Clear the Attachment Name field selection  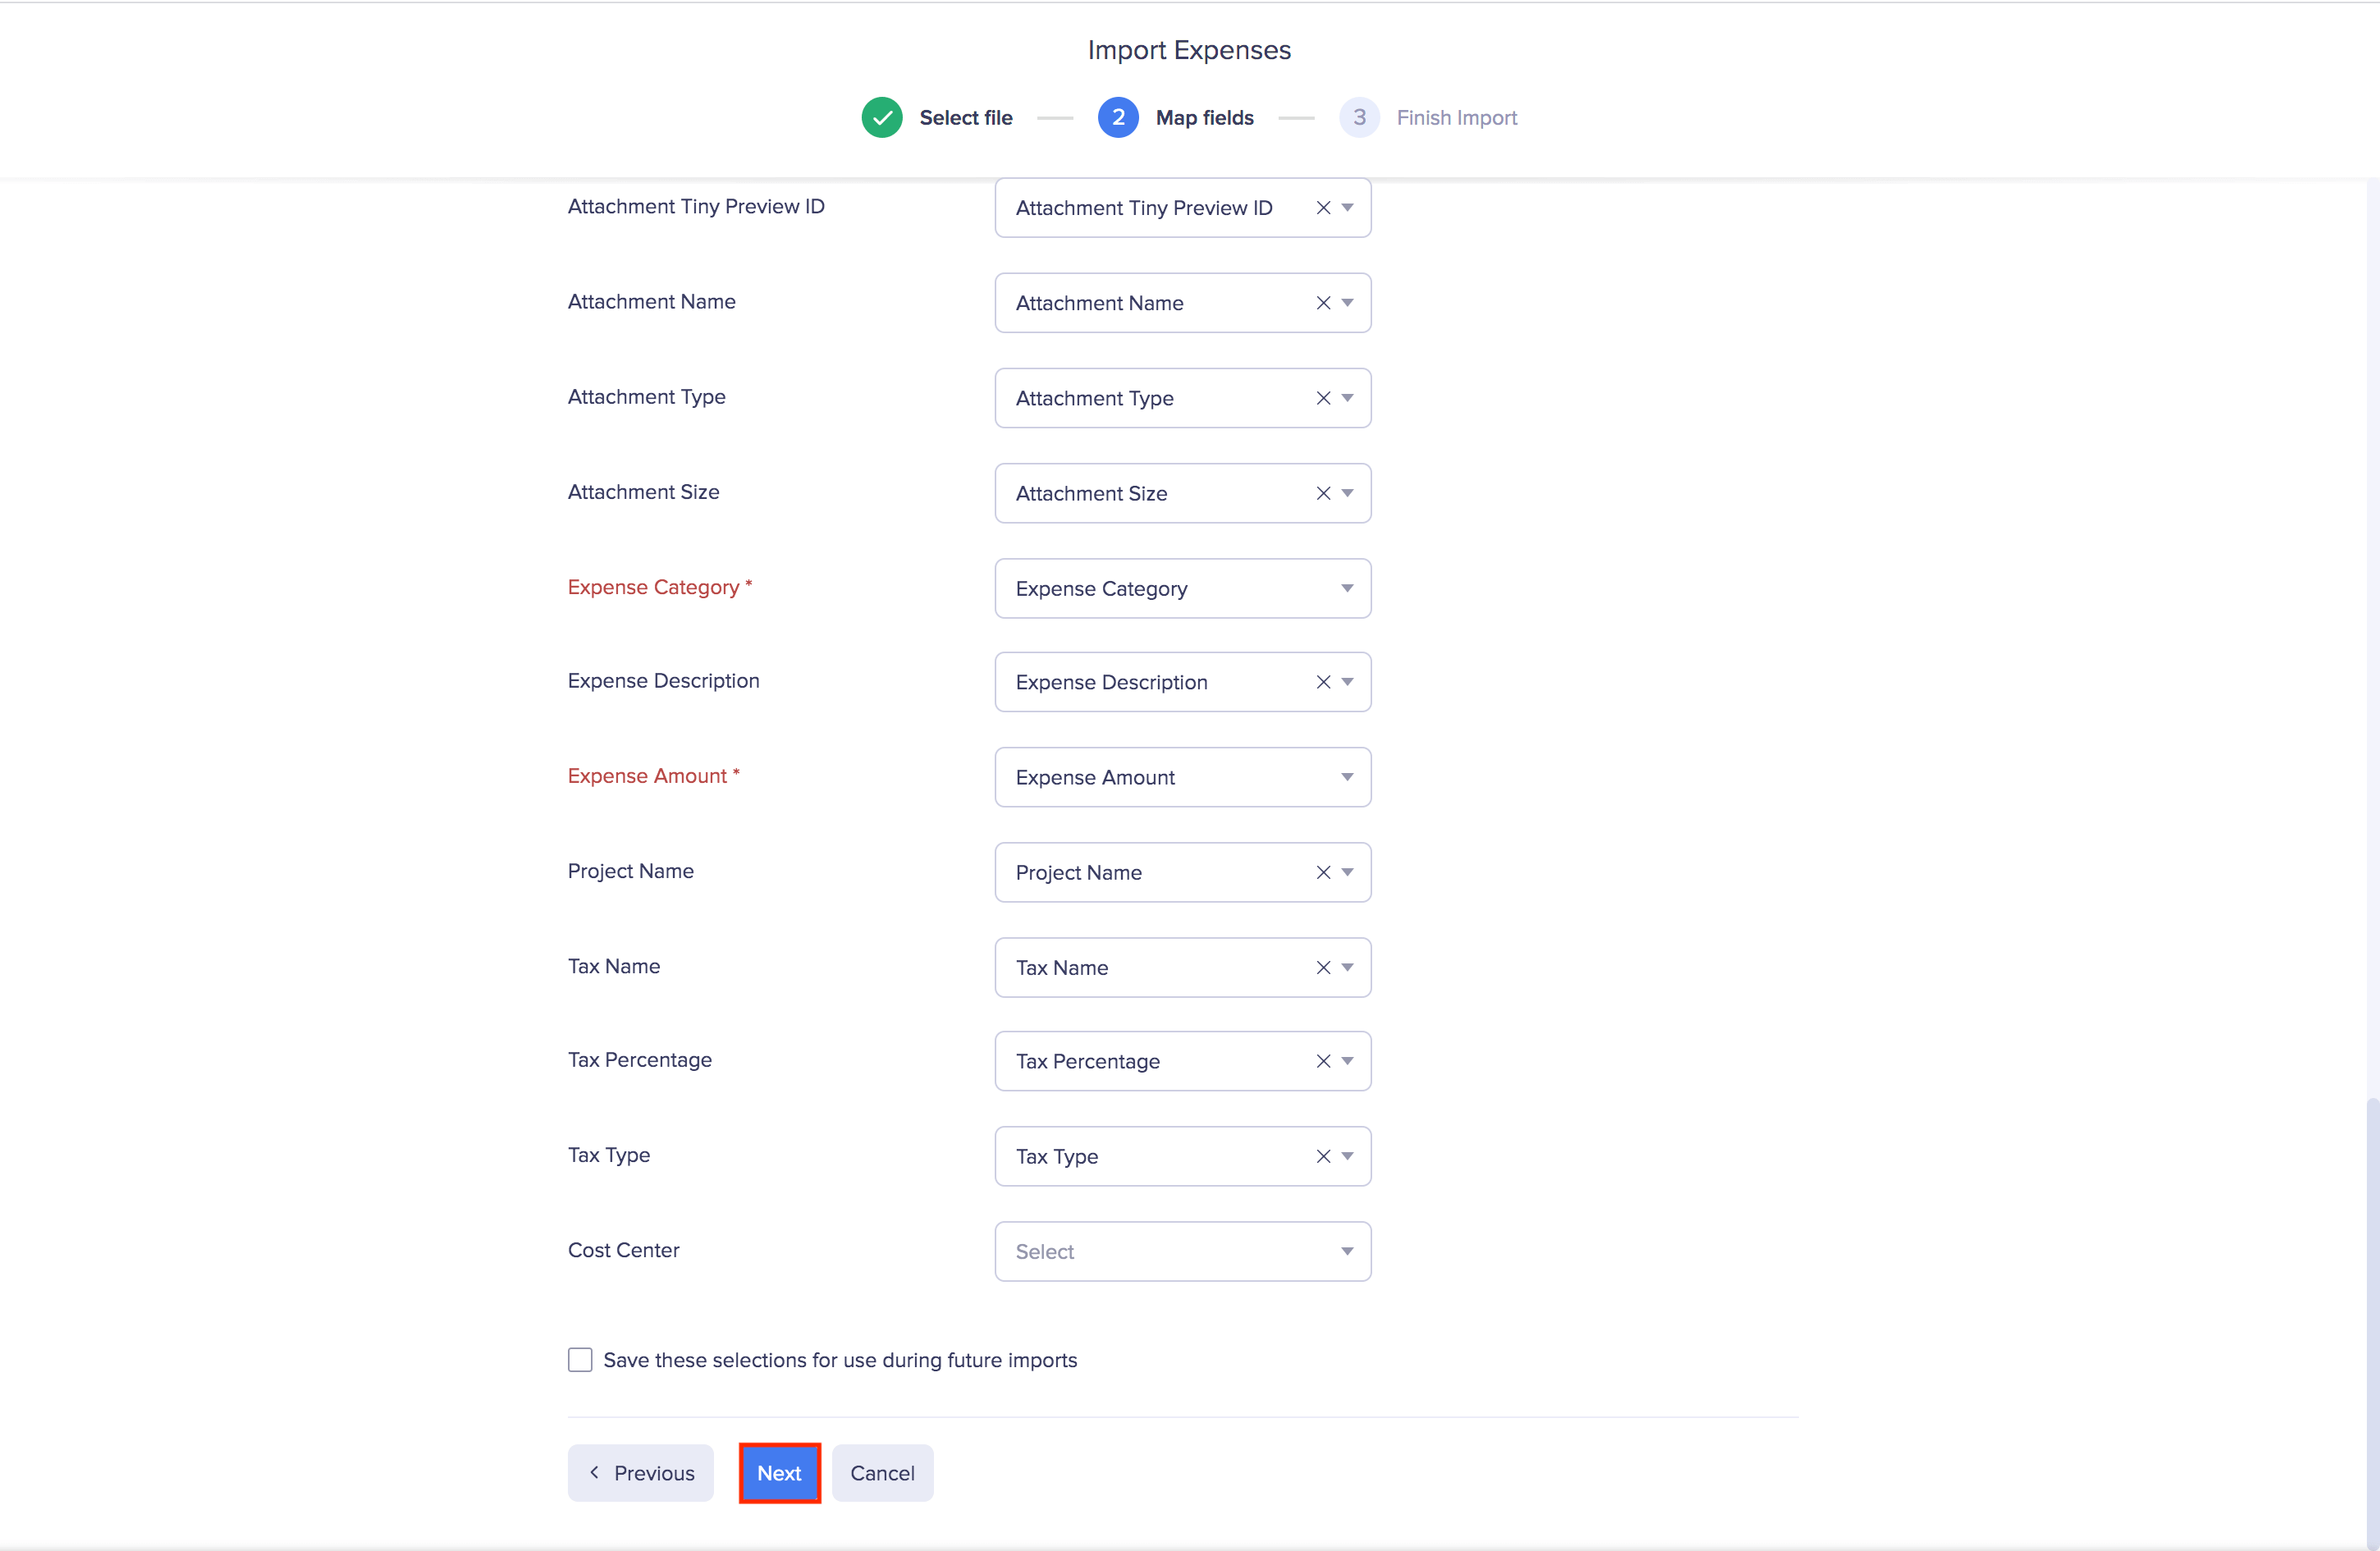coord(1322,303)
